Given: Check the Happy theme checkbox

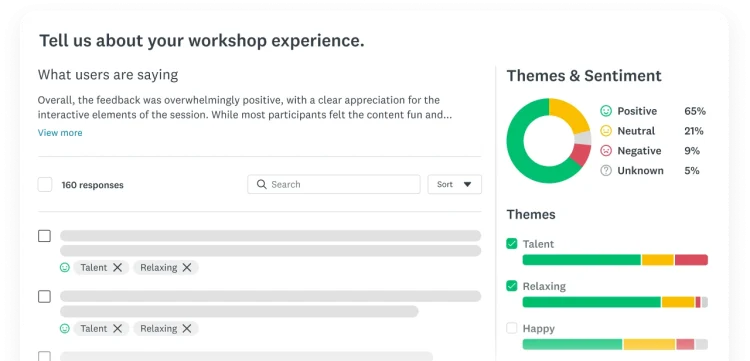Looking at the screenshot, I should [x=512, y=328].
